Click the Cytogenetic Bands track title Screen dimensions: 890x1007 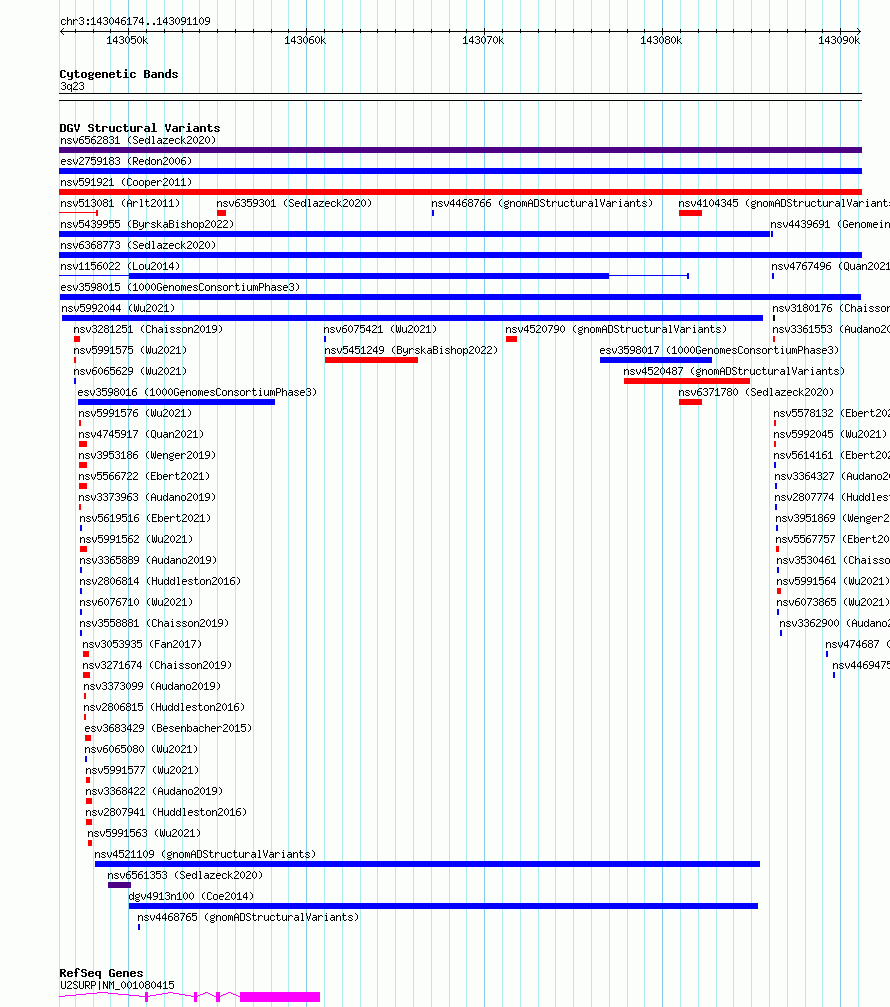[119, 74]
